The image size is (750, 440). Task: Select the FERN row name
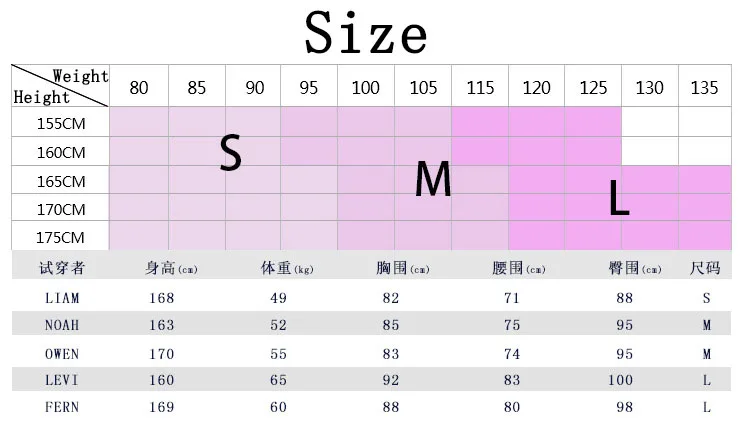point(62,407)
